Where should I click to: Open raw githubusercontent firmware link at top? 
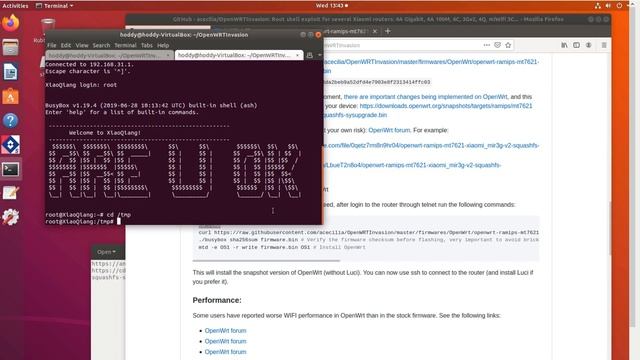click(431, 62)
